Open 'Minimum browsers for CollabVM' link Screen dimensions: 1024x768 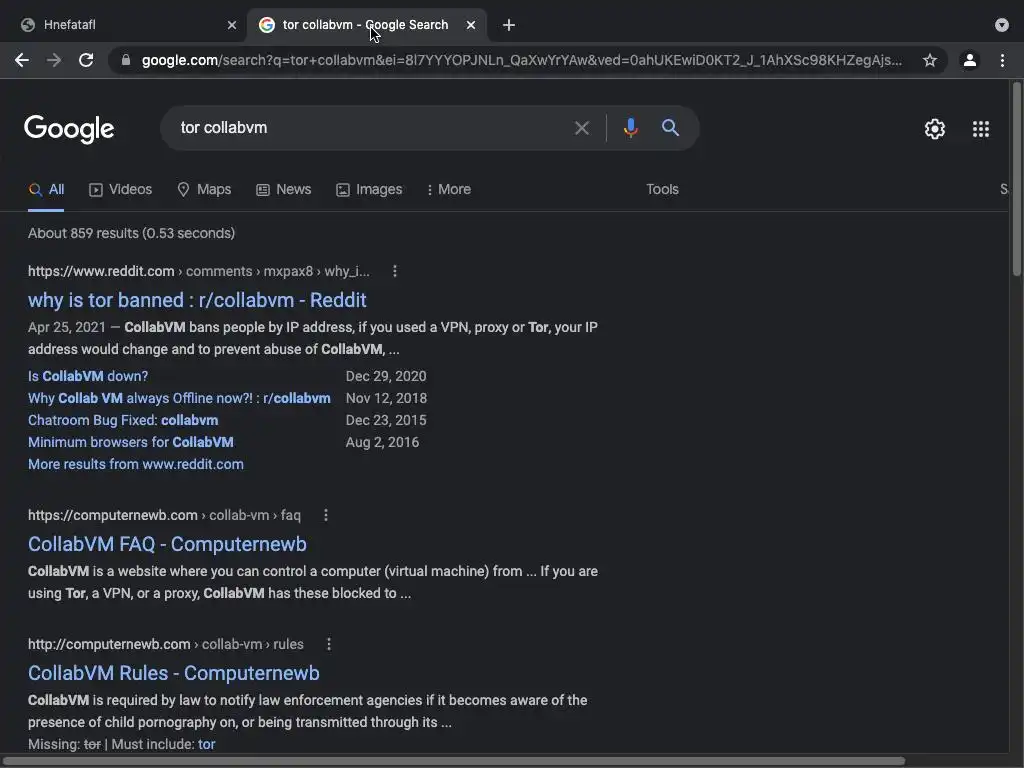[x=131, y=442]
